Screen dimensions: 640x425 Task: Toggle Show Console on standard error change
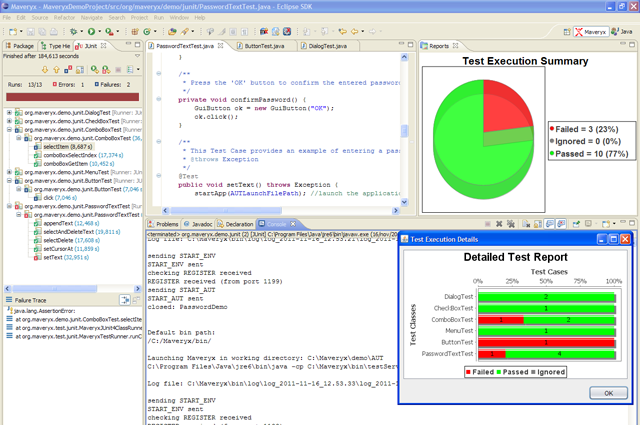[x=561, y=224]
